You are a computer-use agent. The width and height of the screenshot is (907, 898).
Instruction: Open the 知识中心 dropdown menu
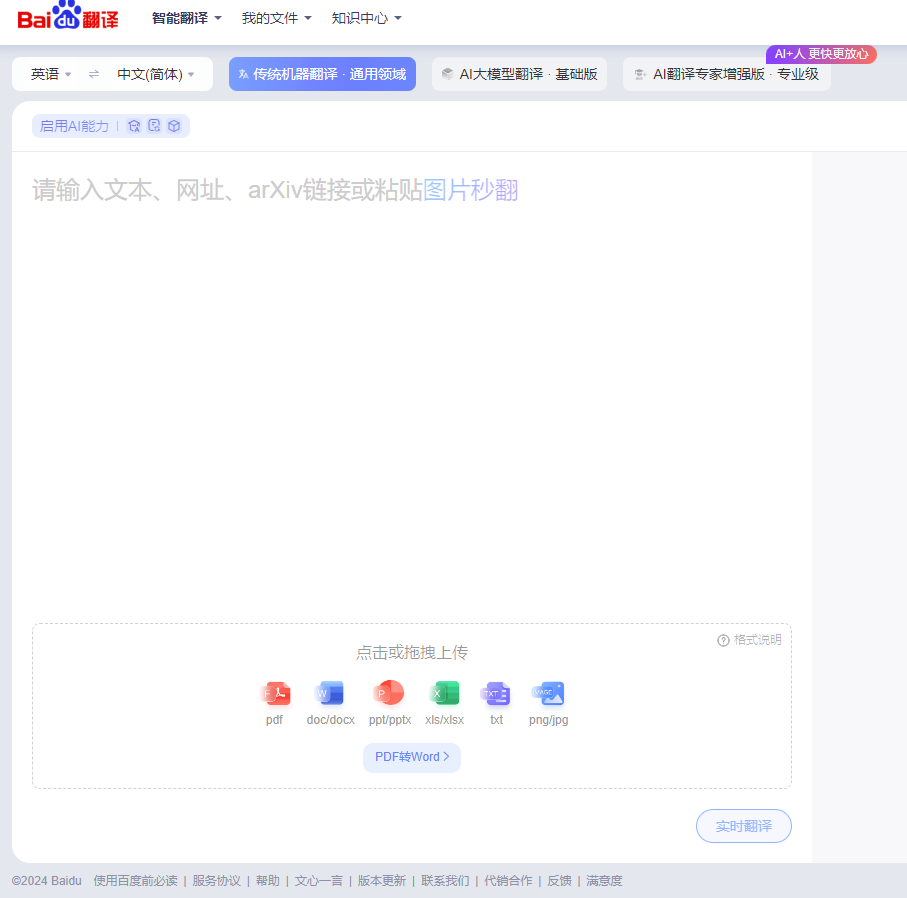coord(366,19)
